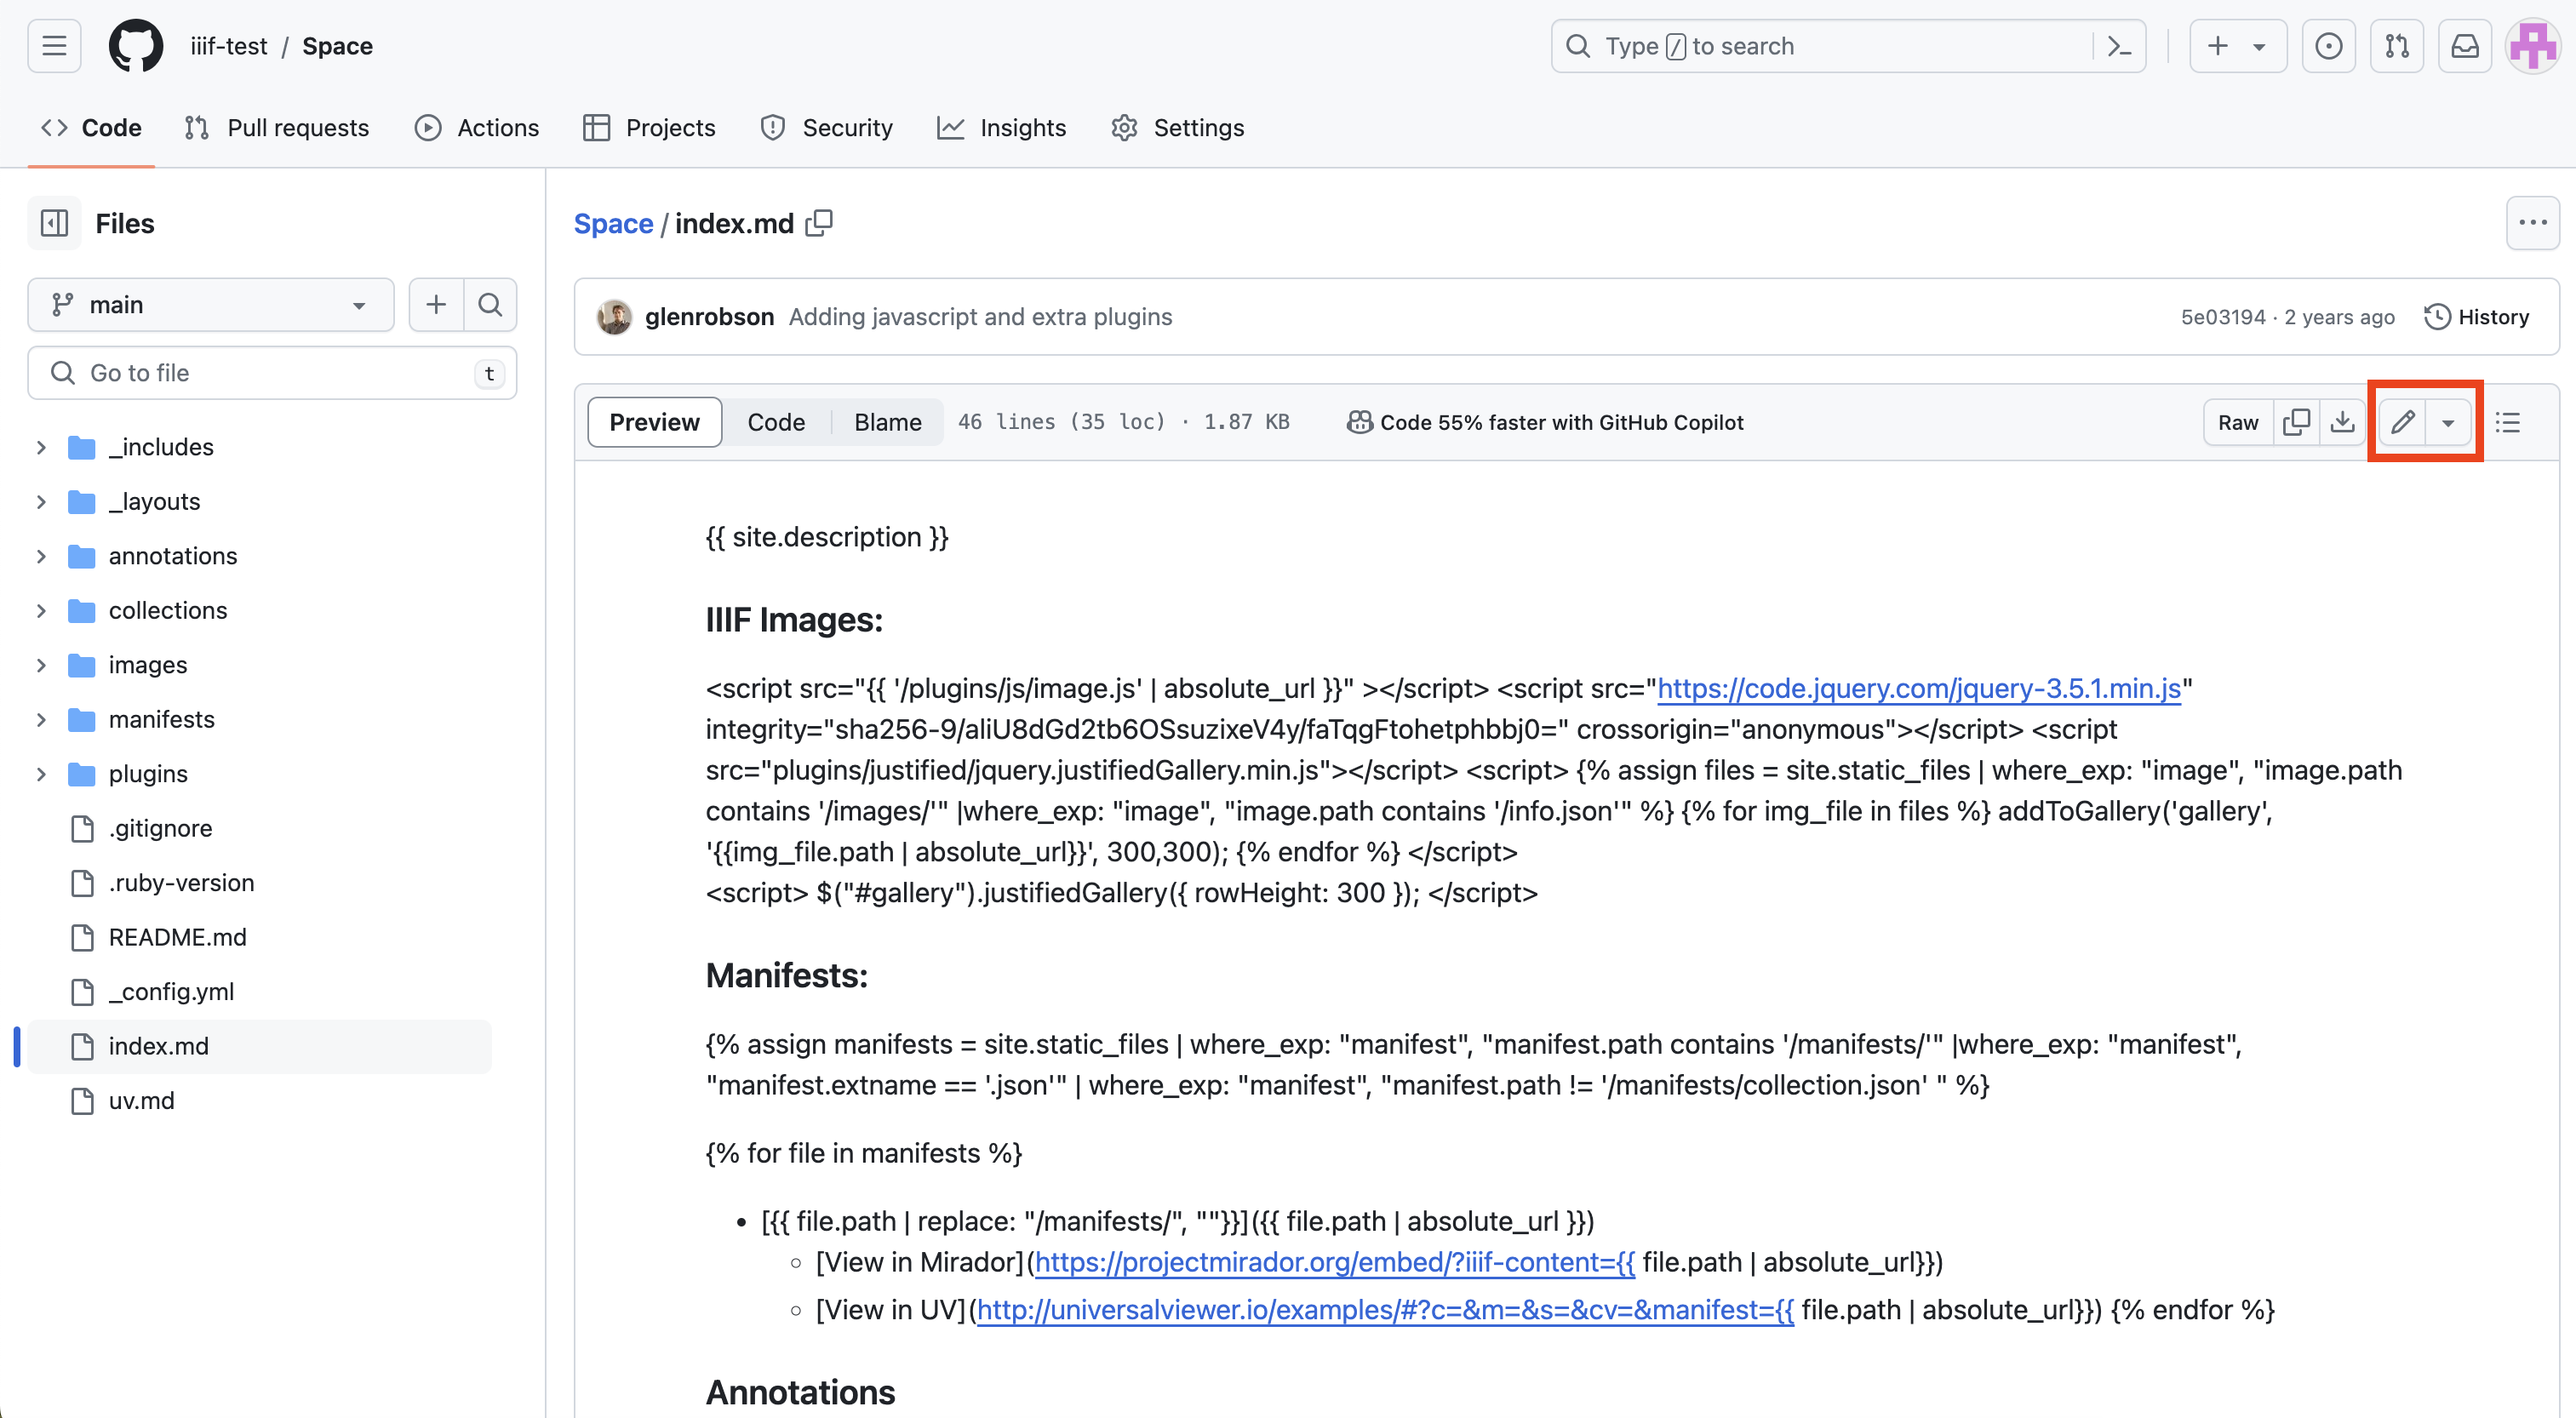Add a new file with plus button
2576x1418 pixels.
click(x=436, y=304)
